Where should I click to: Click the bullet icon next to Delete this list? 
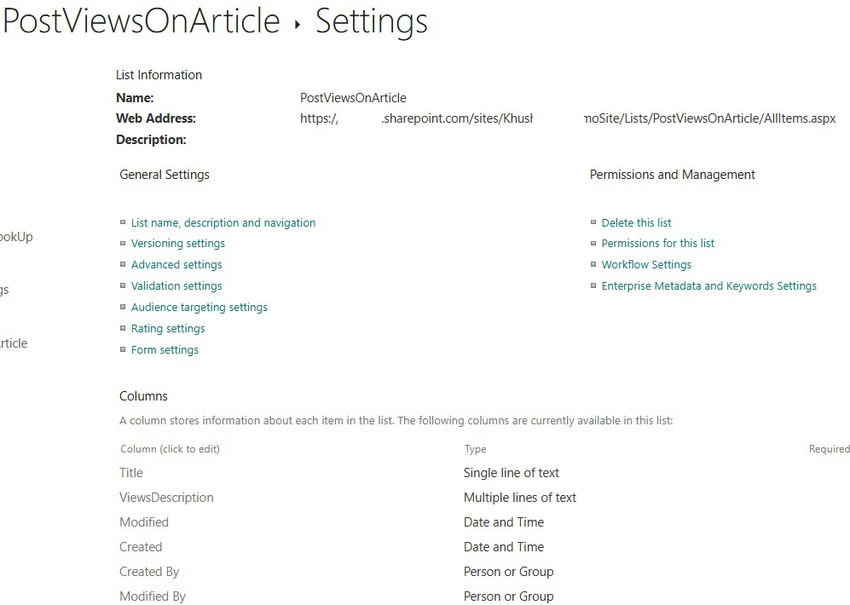pos(593,222)
